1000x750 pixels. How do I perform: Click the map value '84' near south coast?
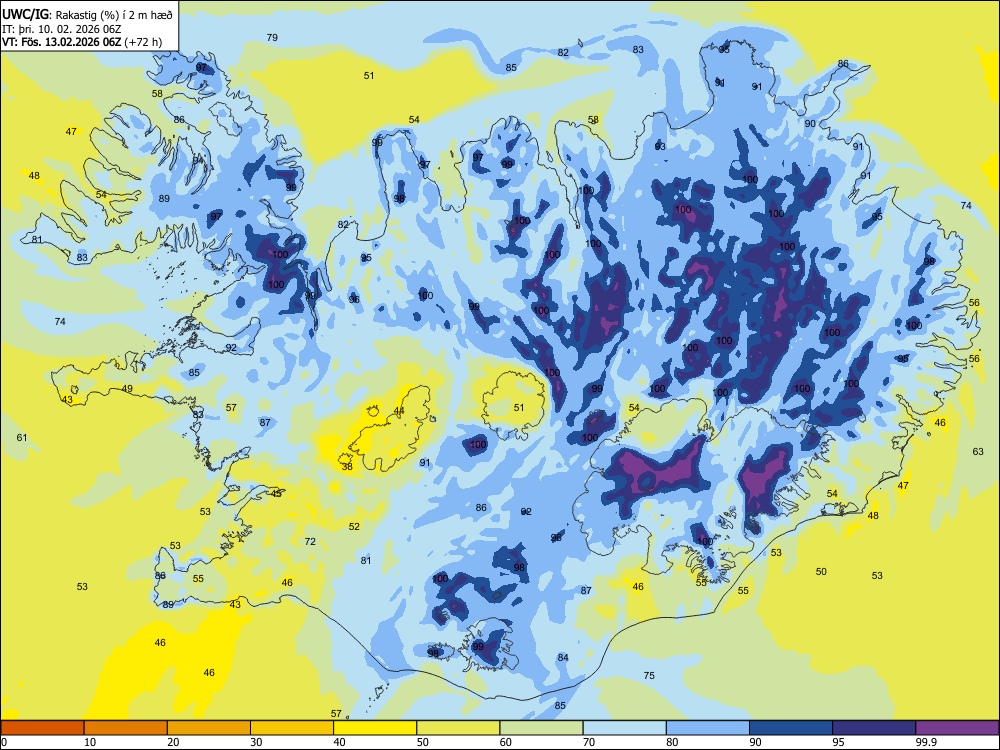point(563,658)
